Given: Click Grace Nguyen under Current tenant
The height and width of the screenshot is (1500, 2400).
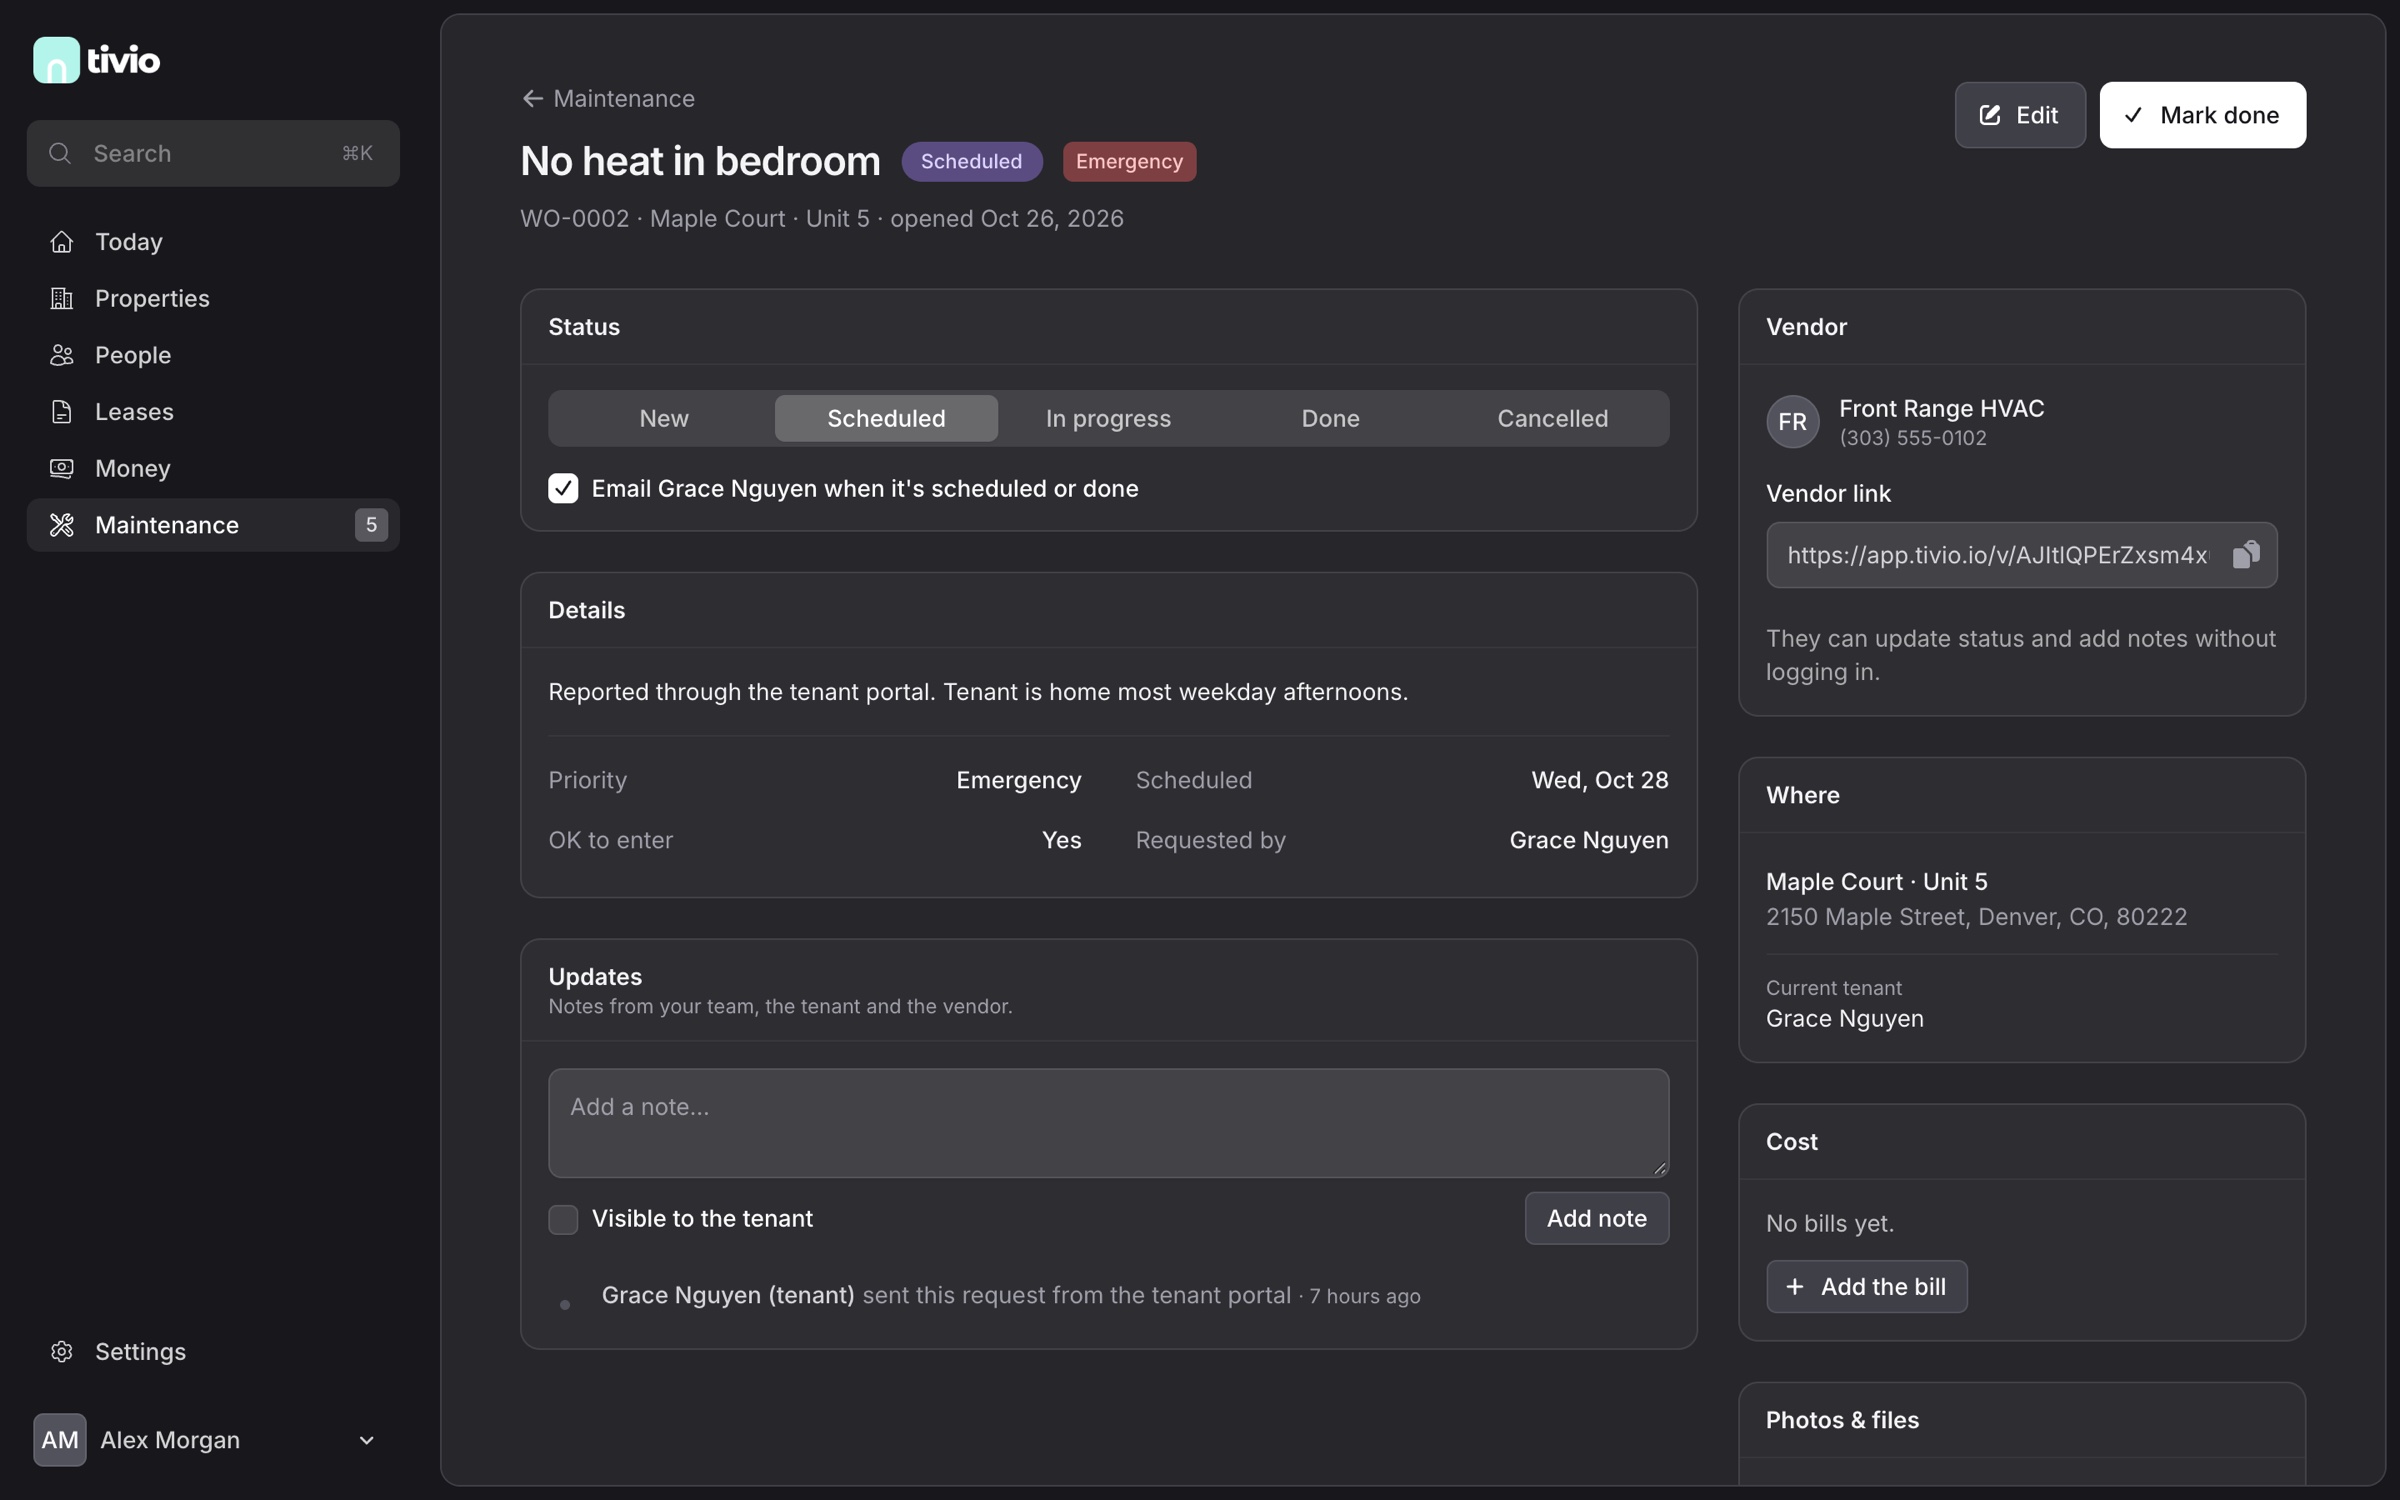Looking at the screenshot, I should pos(1844,1018).
